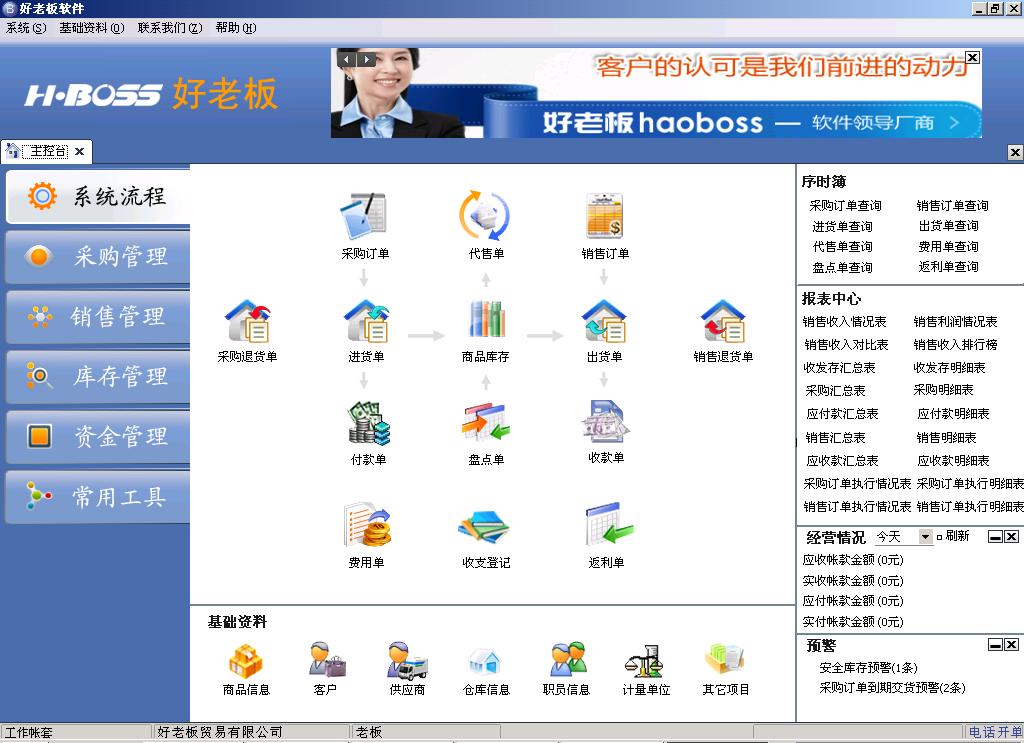This screenshot has height=743, width=1024.
Task: Click the 销售退货单 sales return icon
Action: (x=723, y=322)
